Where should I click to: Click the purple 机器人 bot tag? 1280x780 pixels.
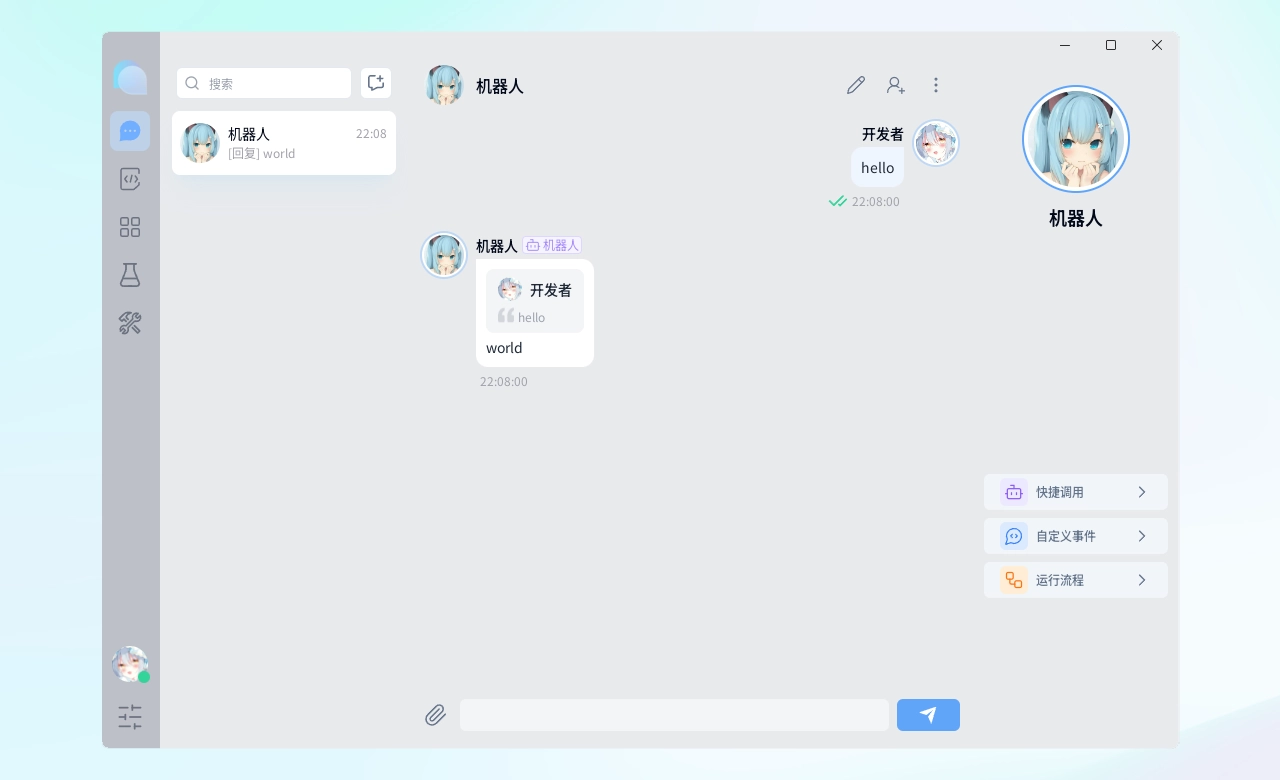552,245
